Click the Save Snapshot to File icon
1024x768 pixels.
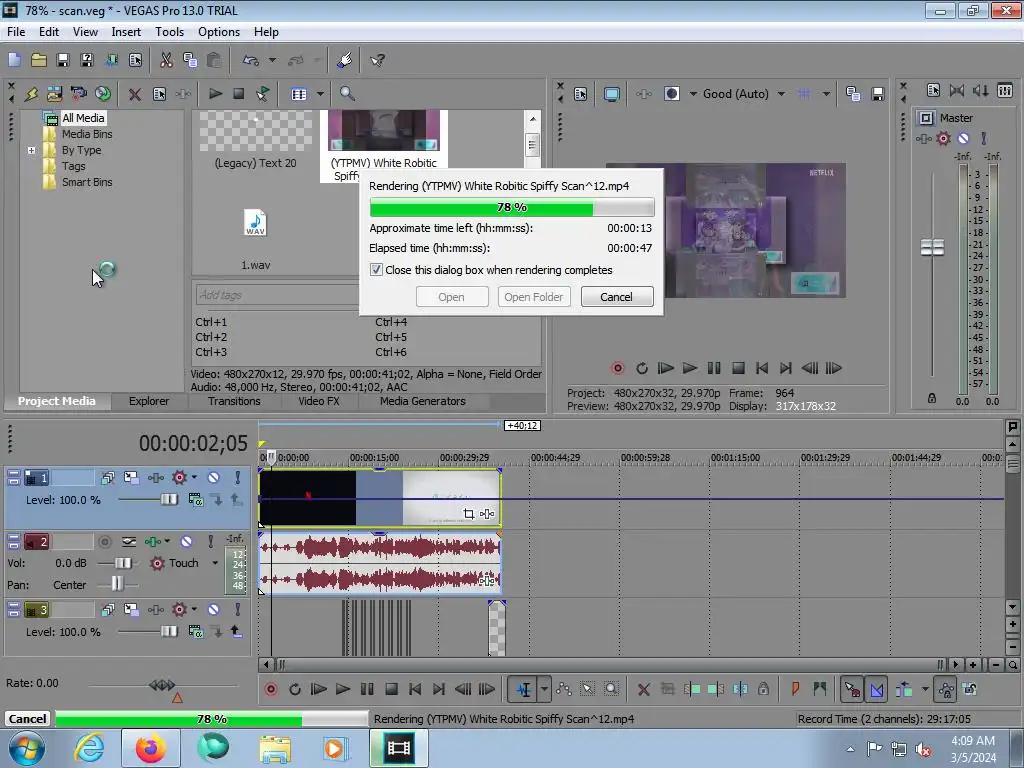click(x=878, y=94)
